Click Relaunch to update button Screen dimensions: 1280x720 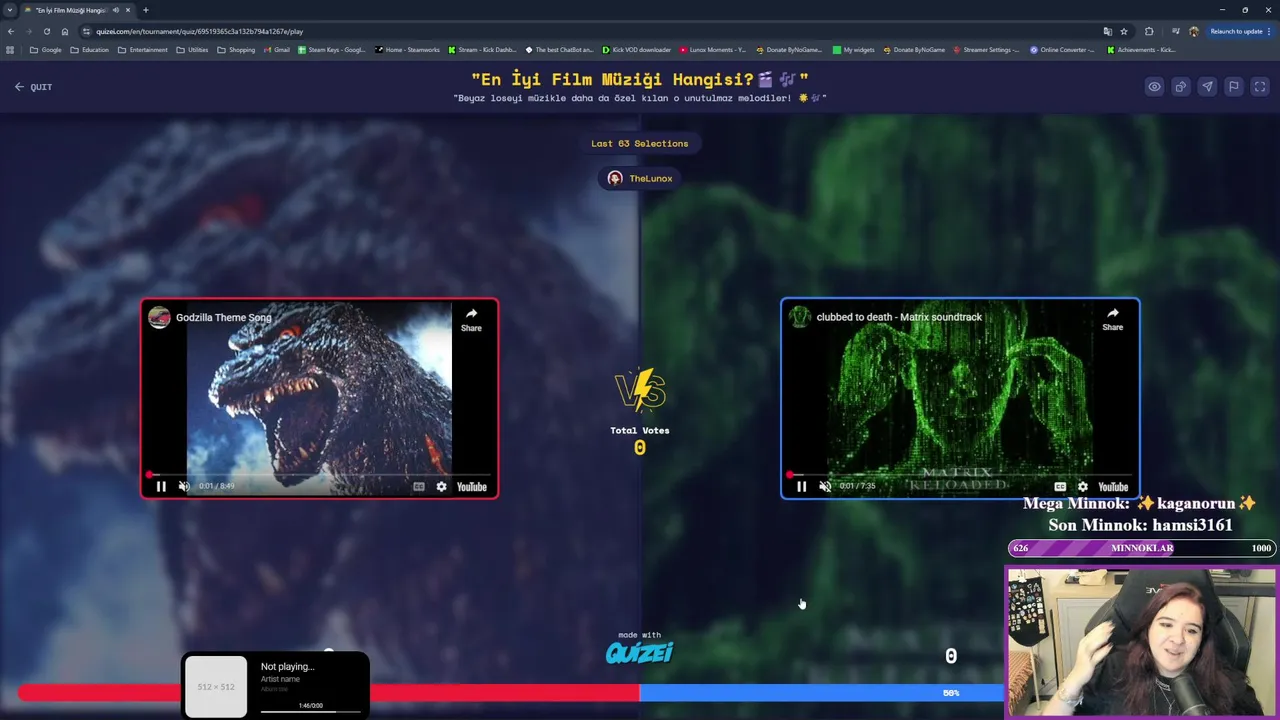[1241, 31]
